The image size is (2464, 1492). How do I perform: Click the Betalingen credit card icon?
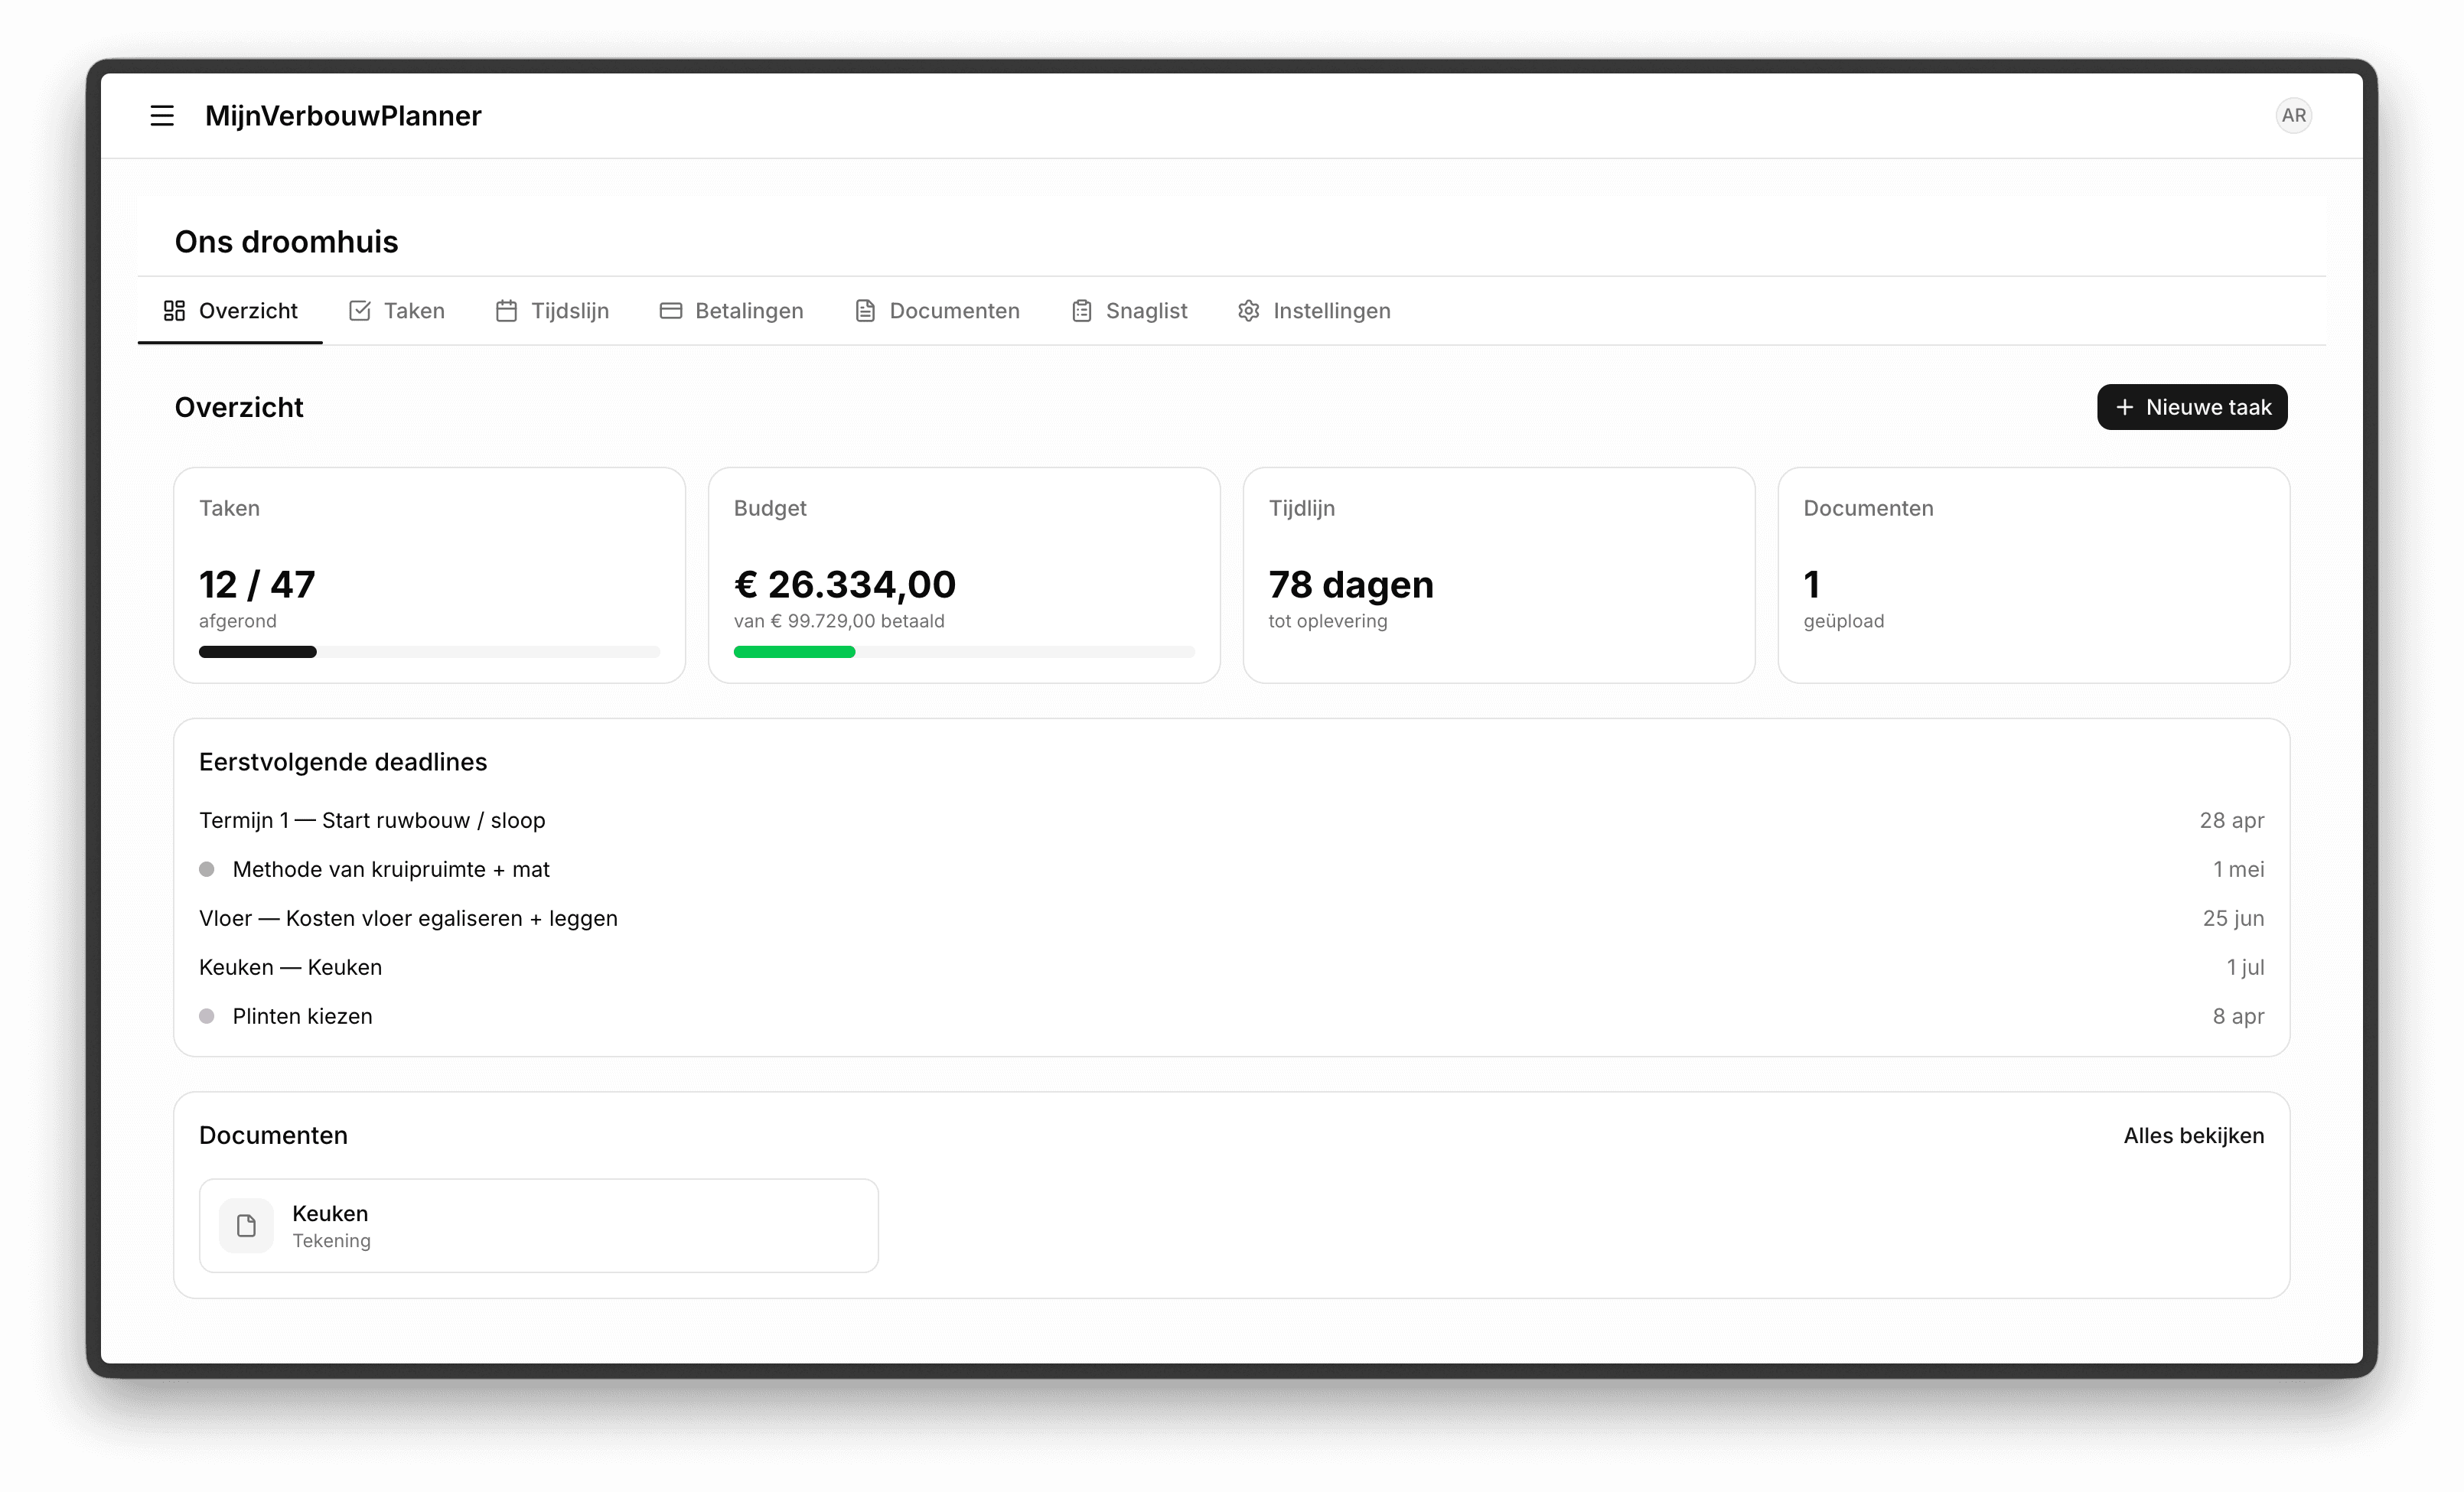pos(671,311)
